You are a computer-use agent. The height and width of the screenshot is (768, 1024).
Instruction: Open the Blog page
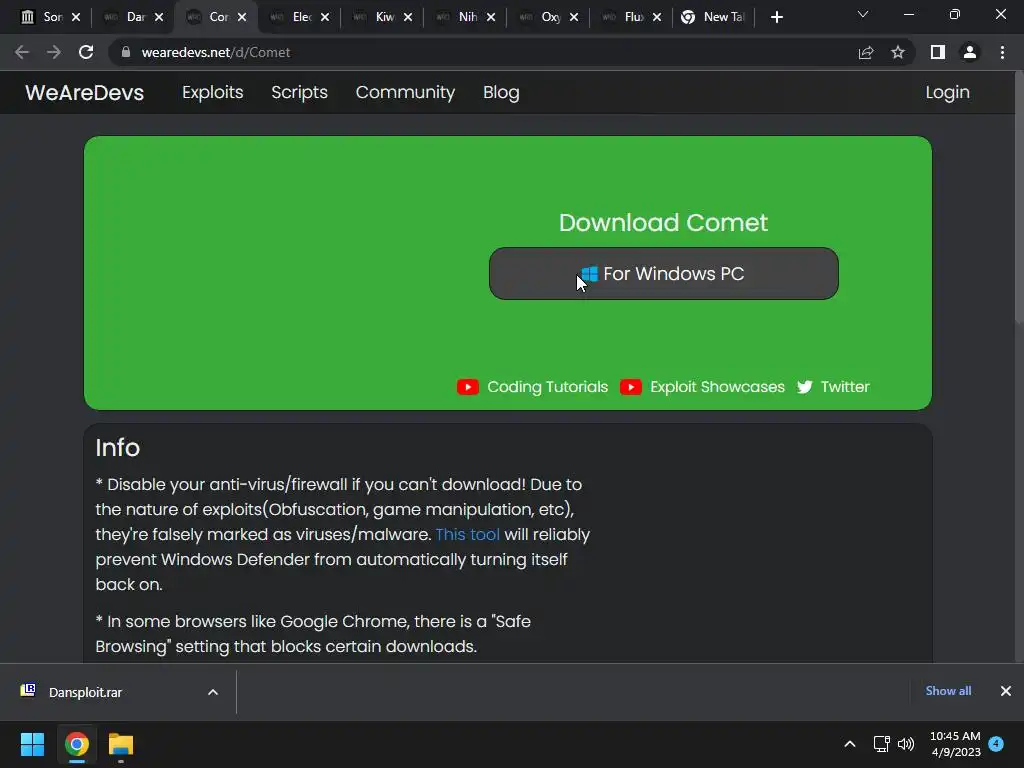coord(501,93)
